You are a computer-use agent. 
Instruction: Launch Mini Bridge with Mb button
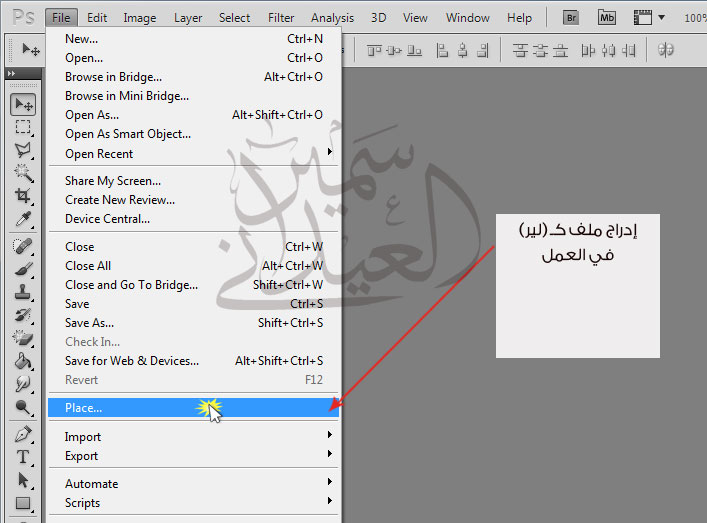pyautogui.click(x=606, y=18)
